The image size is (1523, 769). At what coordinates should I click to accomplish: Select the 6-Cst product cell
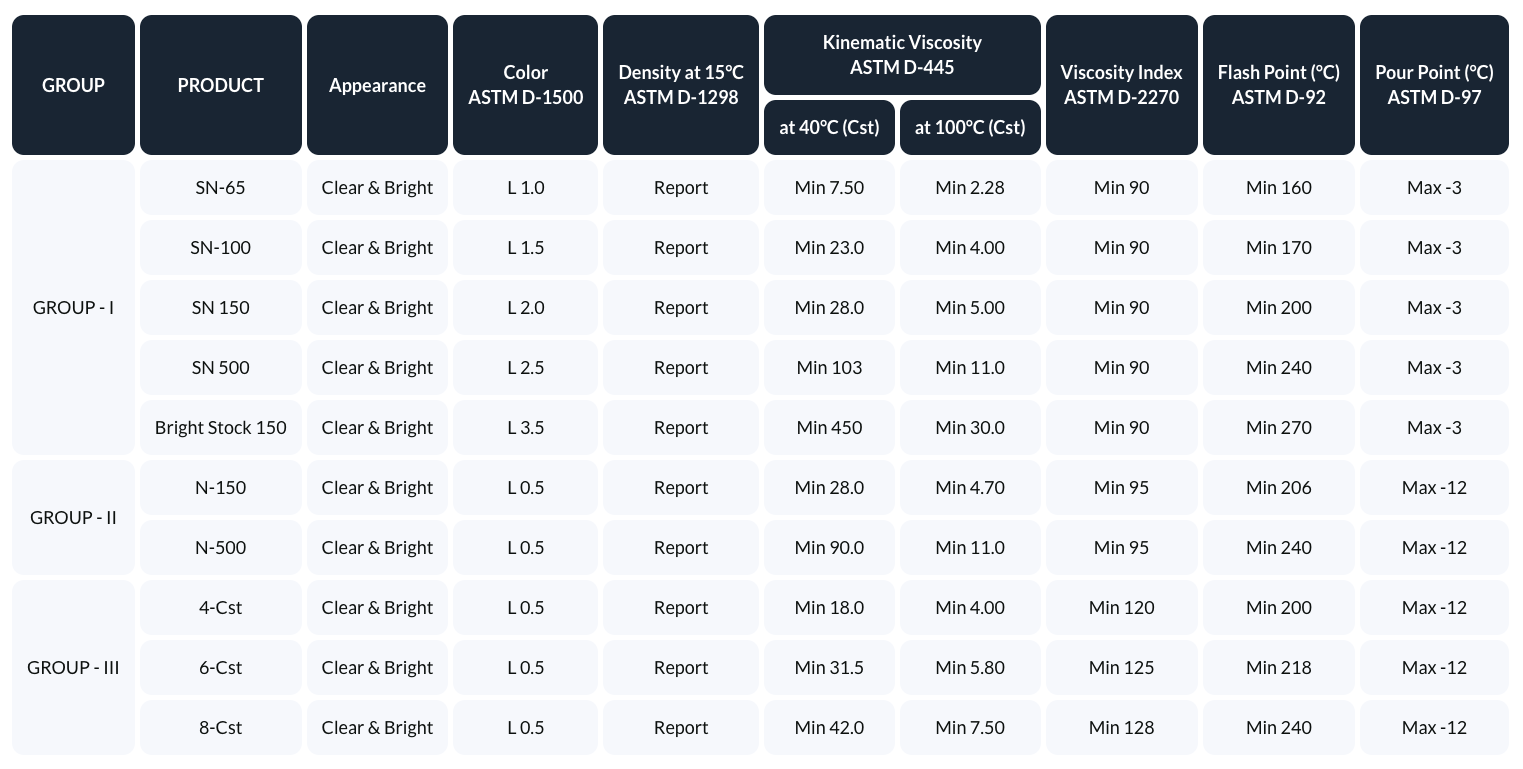(x=220, y=667)
